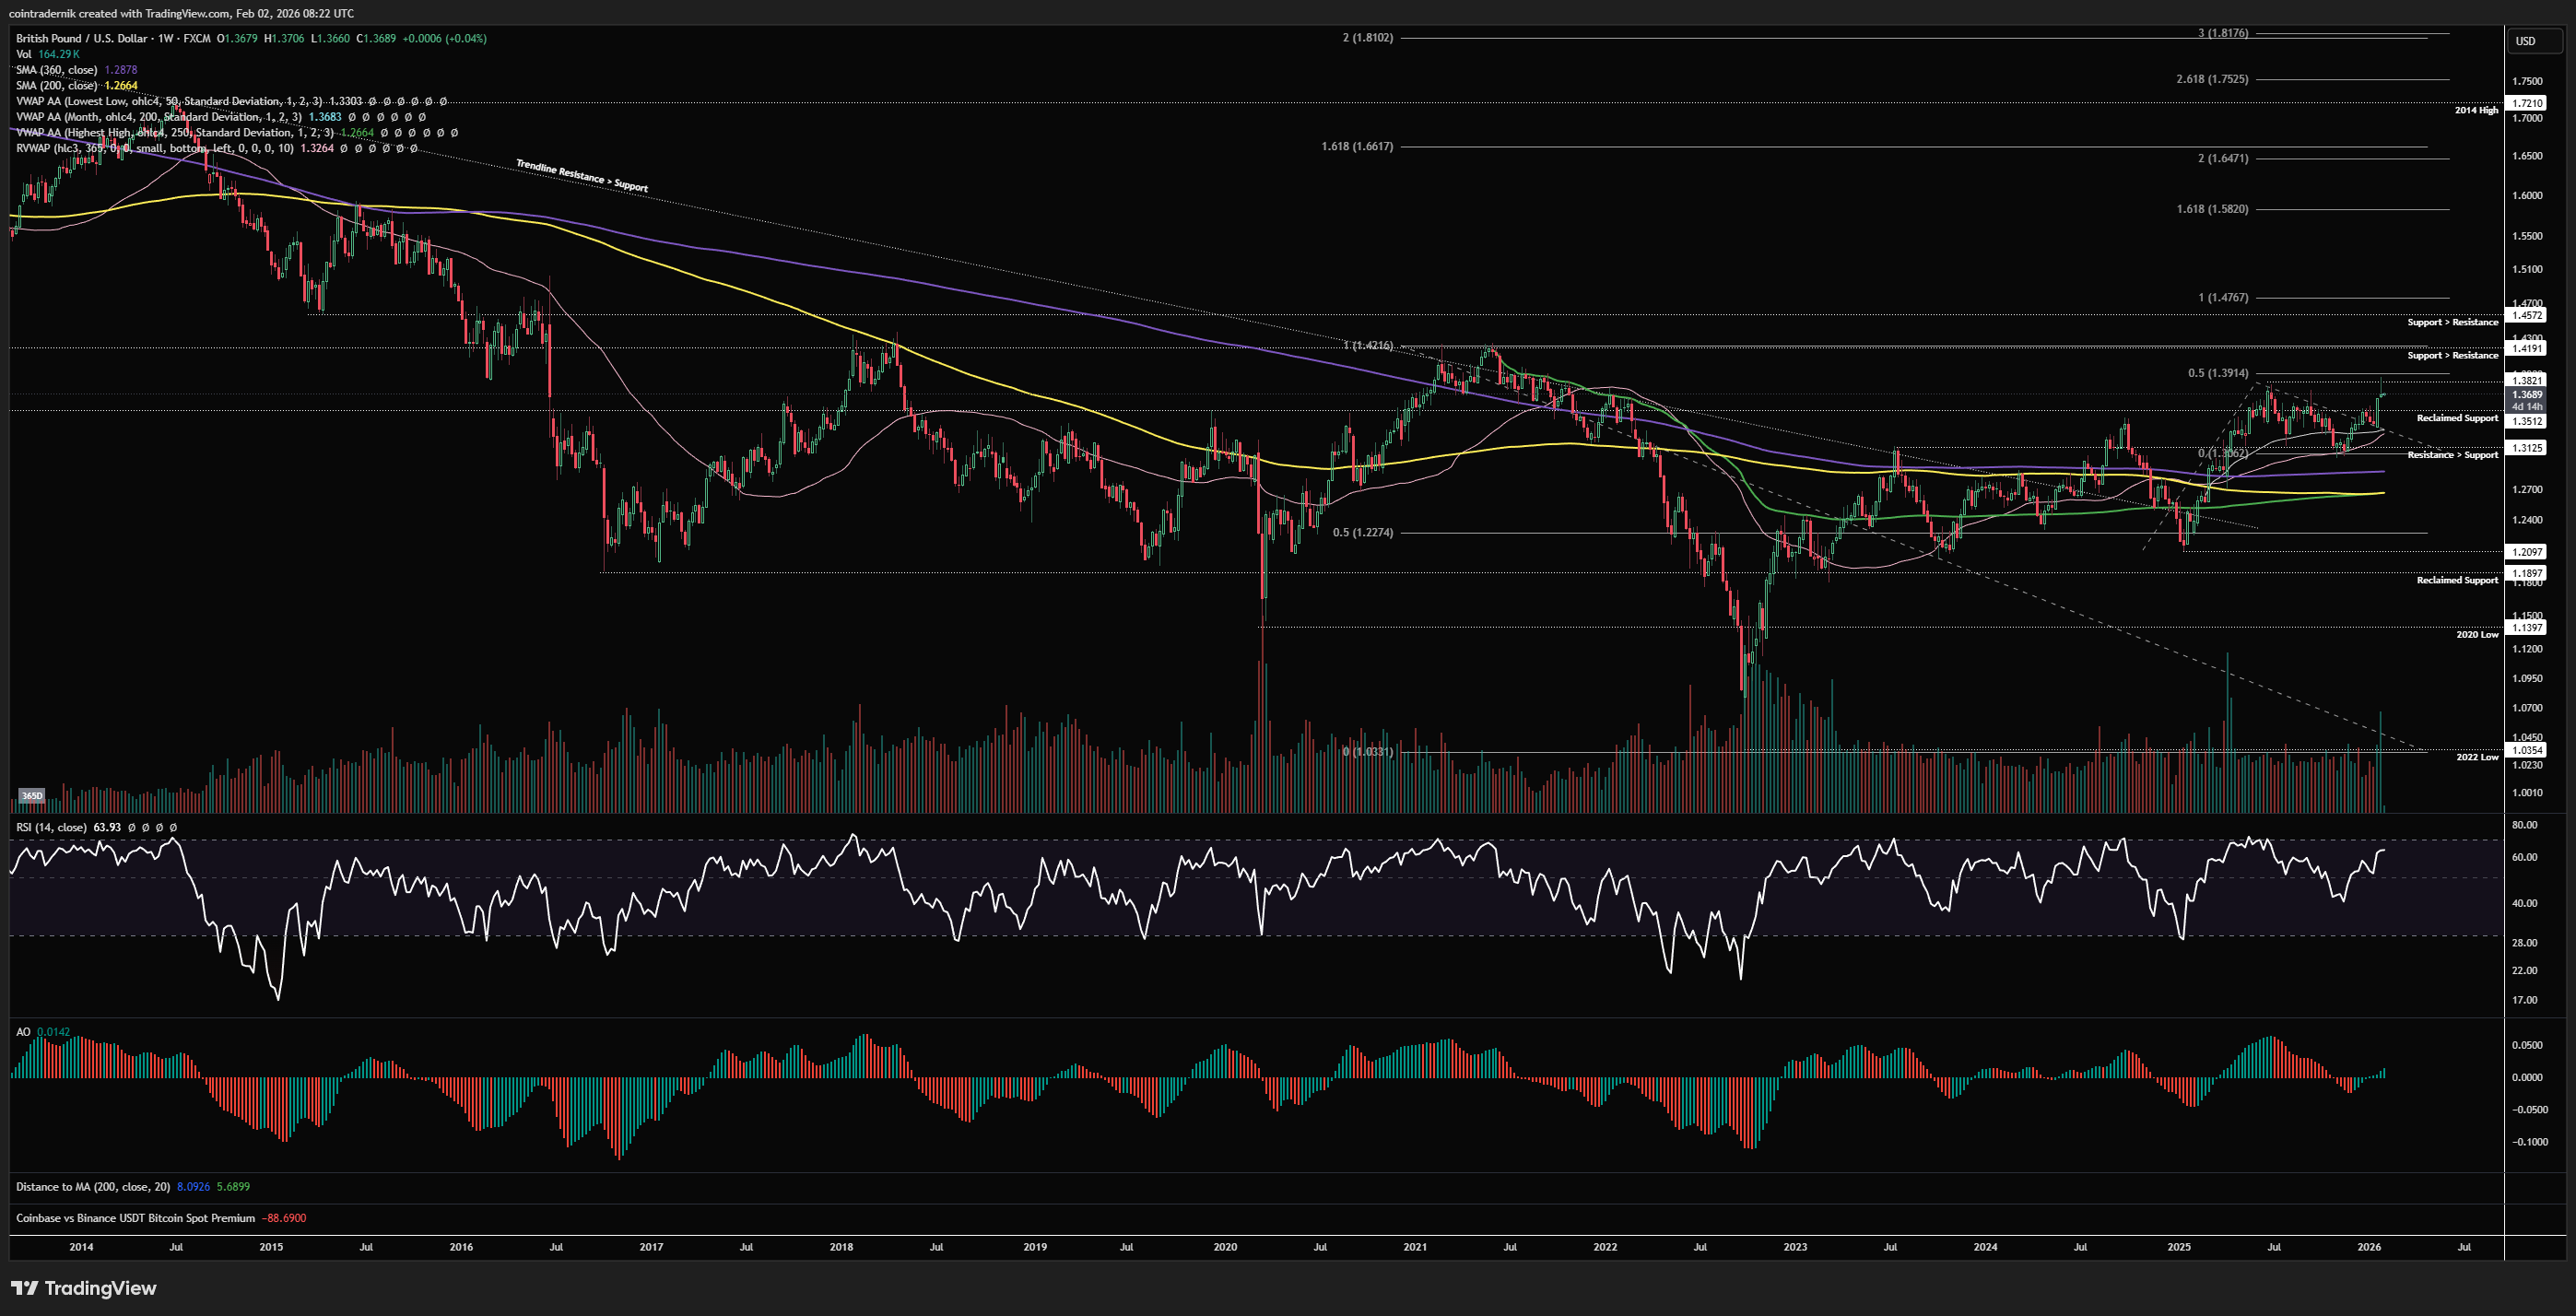Click Coinbase vs Binance Premium indicator title
Viewport: 2576px width, 1316px height.
(135, 1218)
